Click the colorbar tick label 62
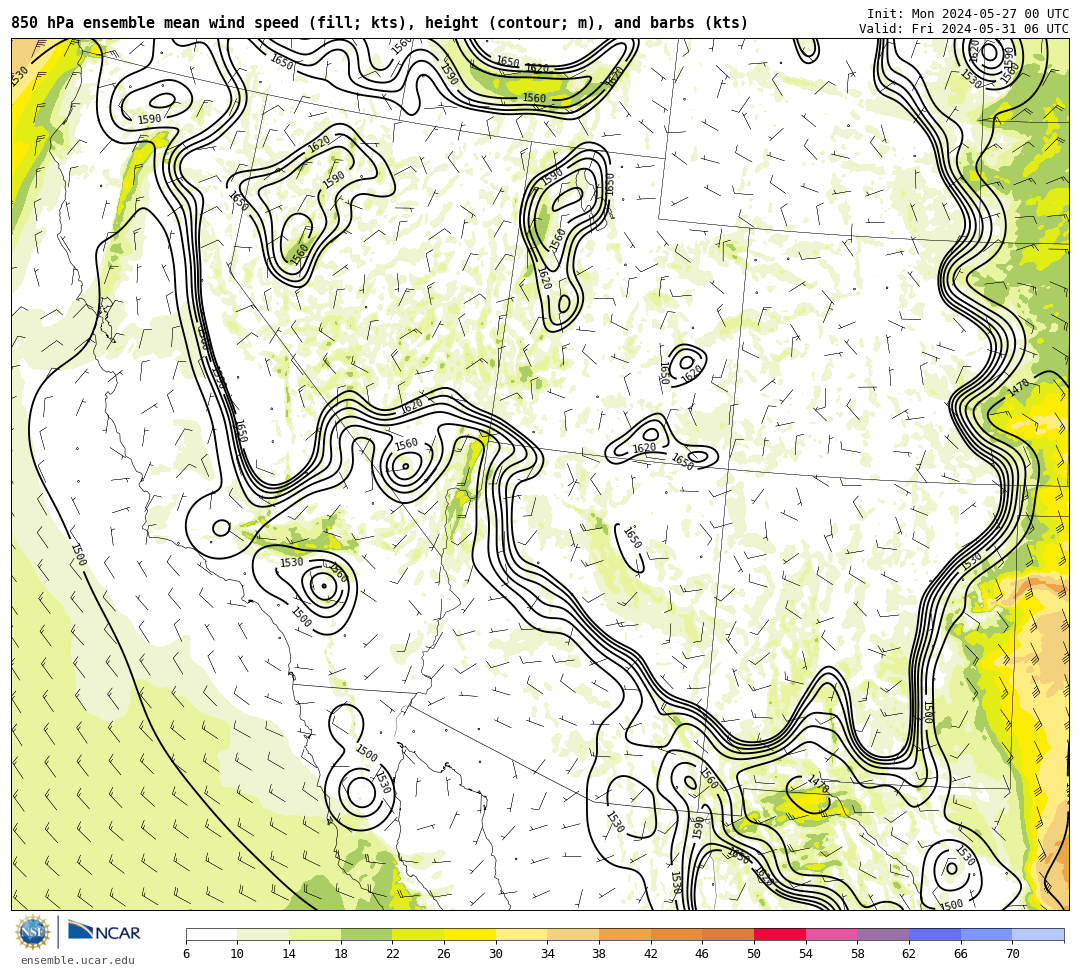Image resolution: width=1080 pixels, height=973 pixels. [x=909, y=954]
